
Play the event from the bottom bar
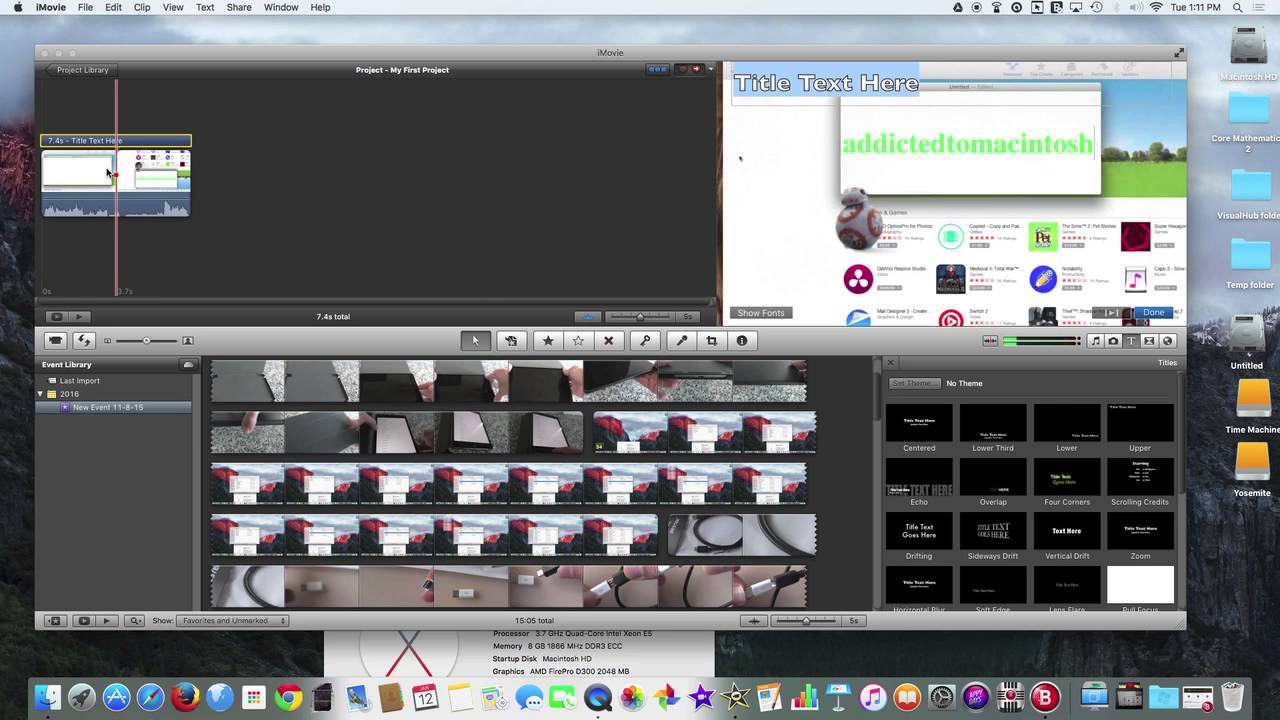pyautogui.click(x=106, y=621)
